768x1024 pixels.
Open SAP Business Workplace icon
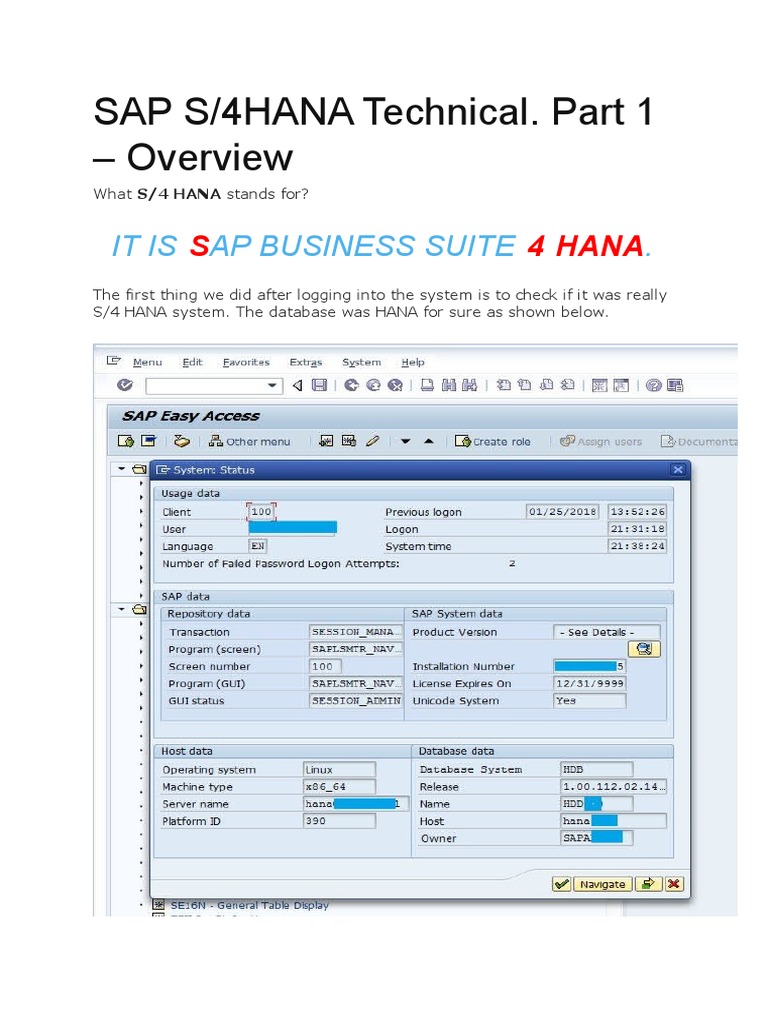tap(182, 441)
